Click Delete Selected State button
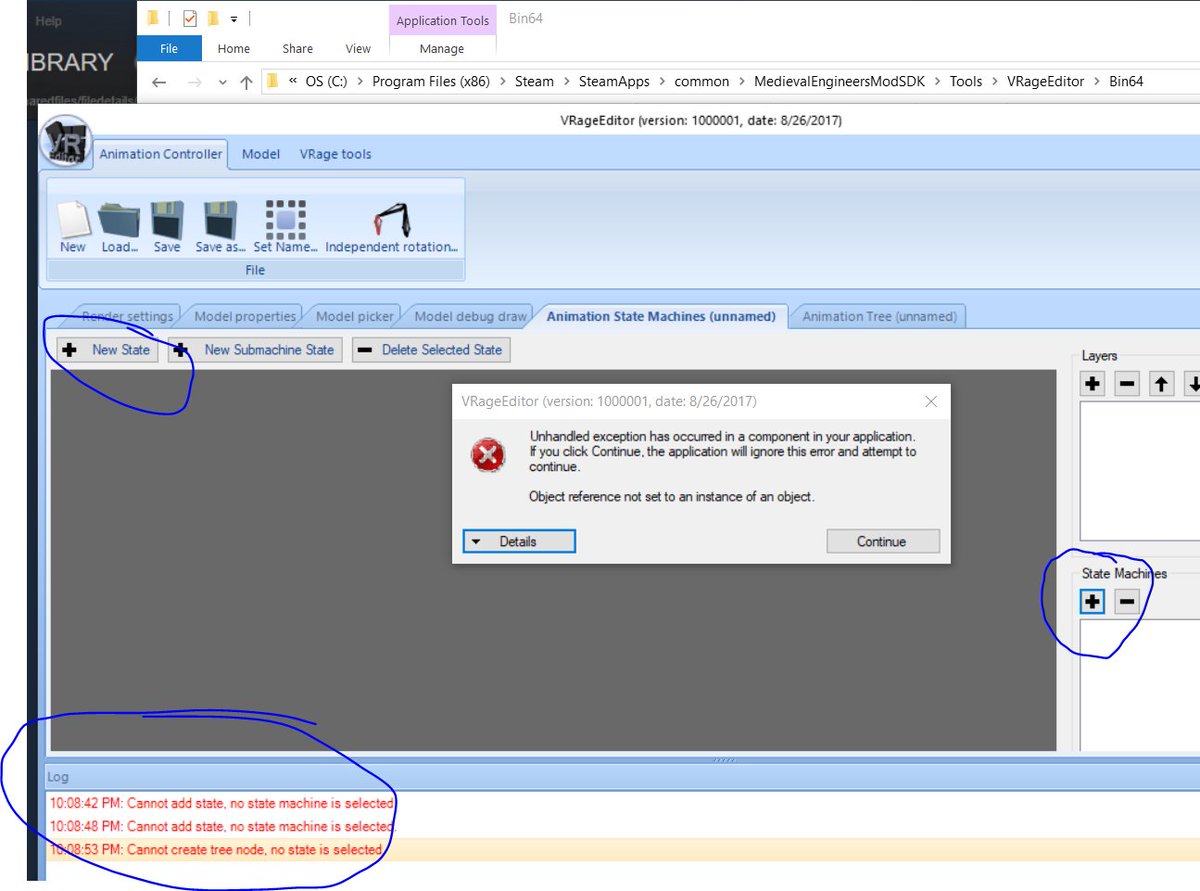 (x=430, y=350)
